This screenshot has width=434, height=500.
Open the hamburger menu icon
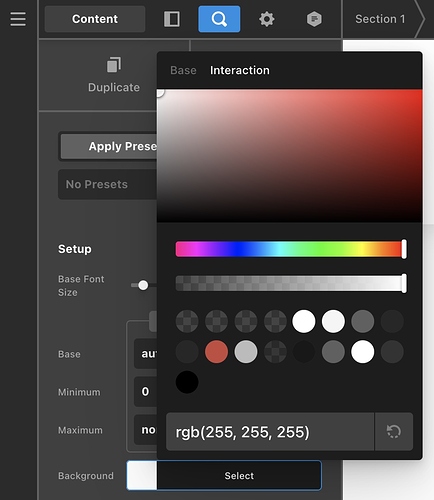tap(18, 19)
